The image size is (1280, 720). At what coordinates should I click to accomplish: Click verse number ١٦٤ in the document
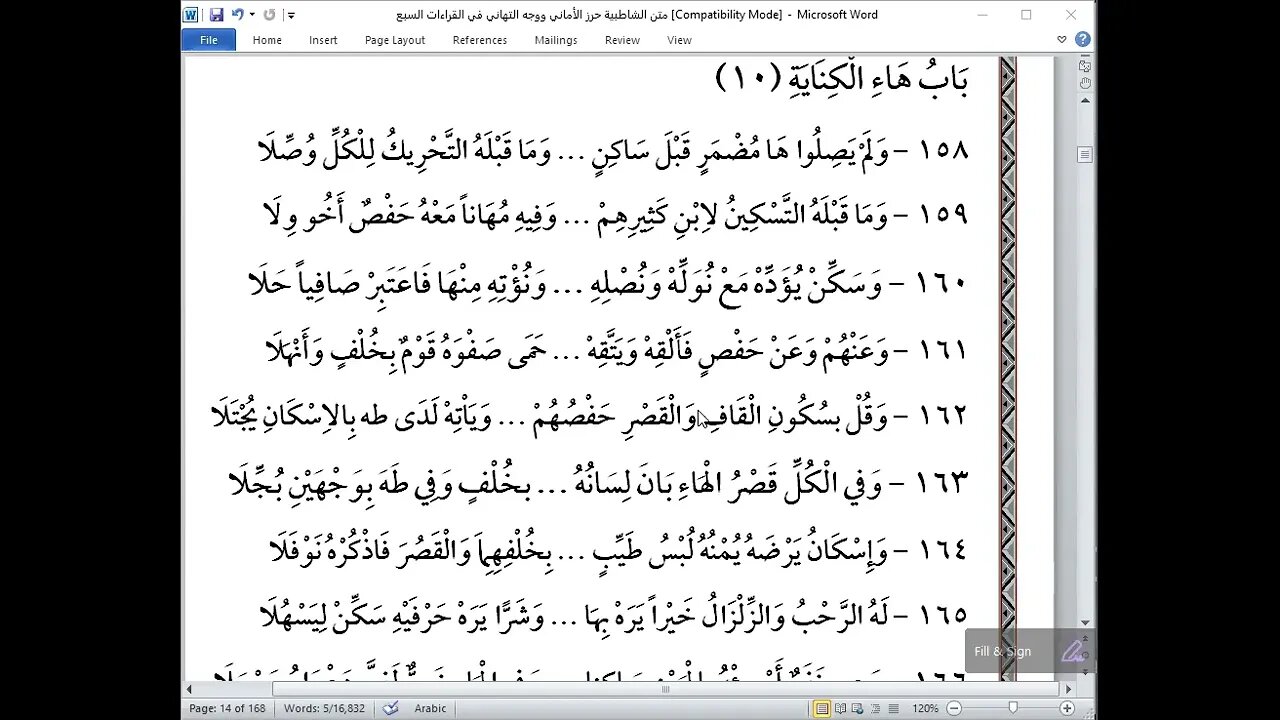(x=943, y=550)
